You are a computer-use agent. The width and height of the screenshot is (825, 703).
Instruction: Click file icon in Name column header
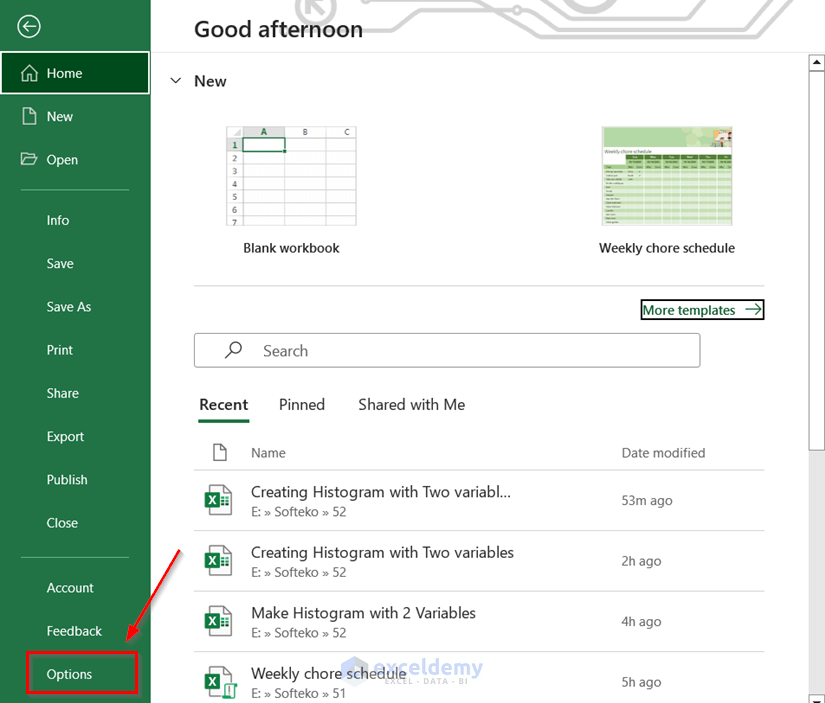(220, 452)
